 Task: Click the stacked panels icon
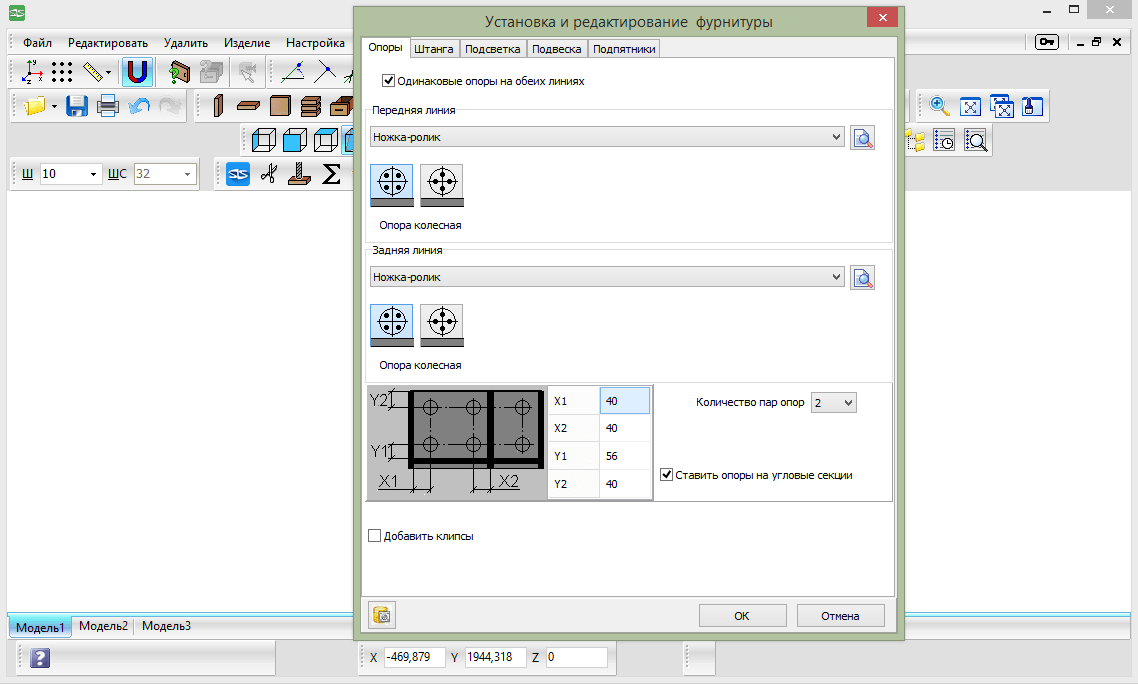[x=311, y=106]
